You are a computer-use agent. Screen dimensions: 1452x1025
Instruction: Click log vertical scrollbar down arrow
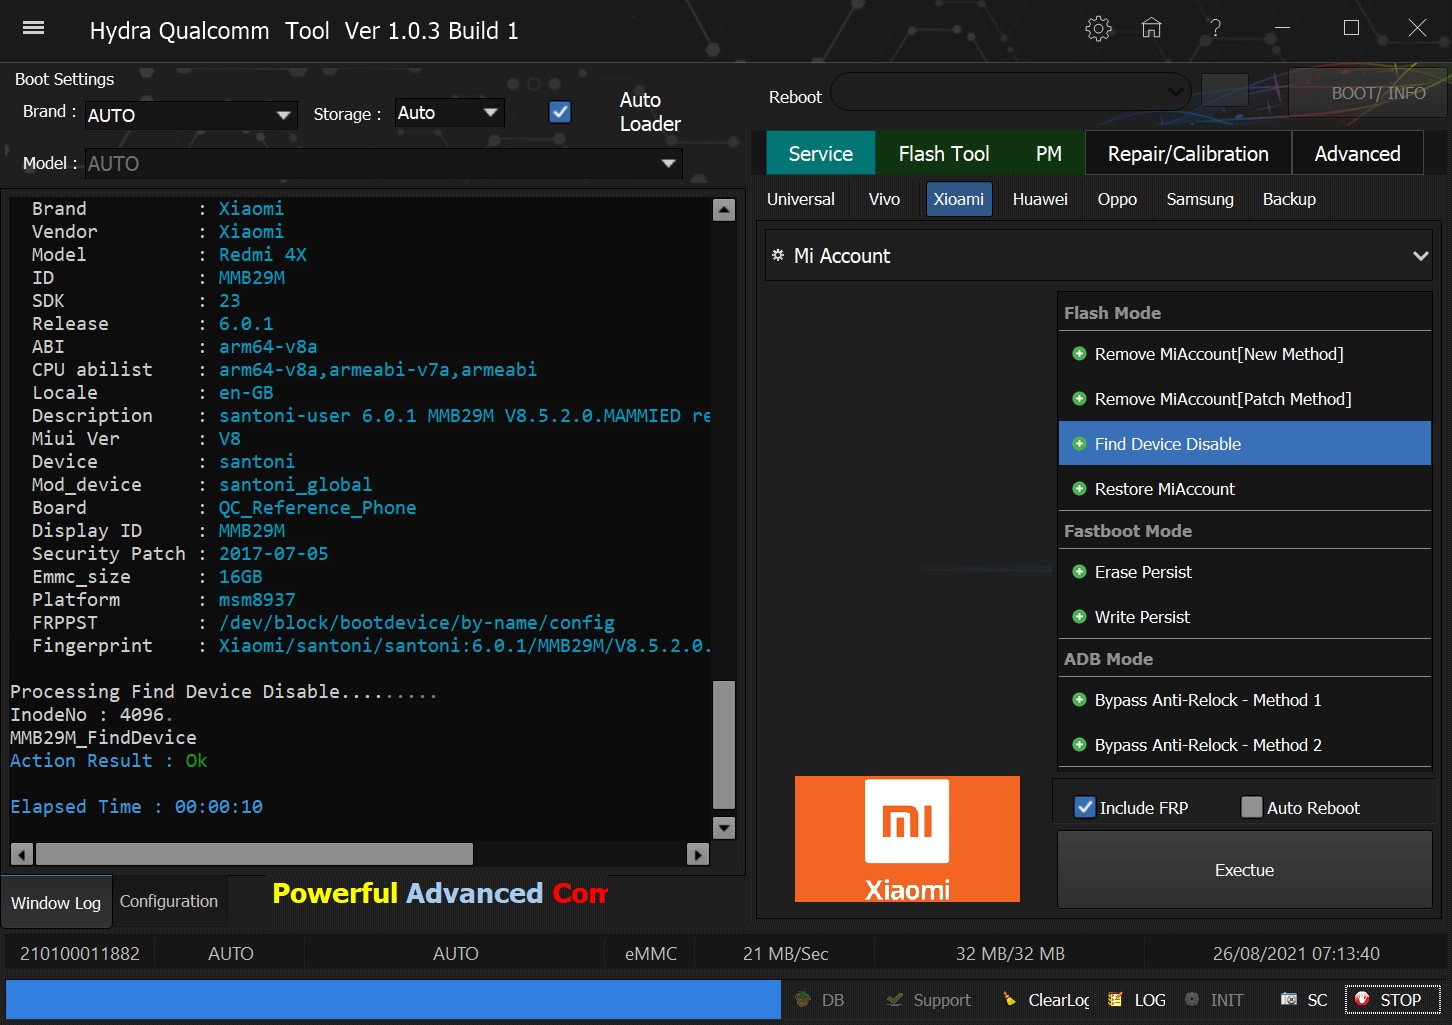coord(724,828)
